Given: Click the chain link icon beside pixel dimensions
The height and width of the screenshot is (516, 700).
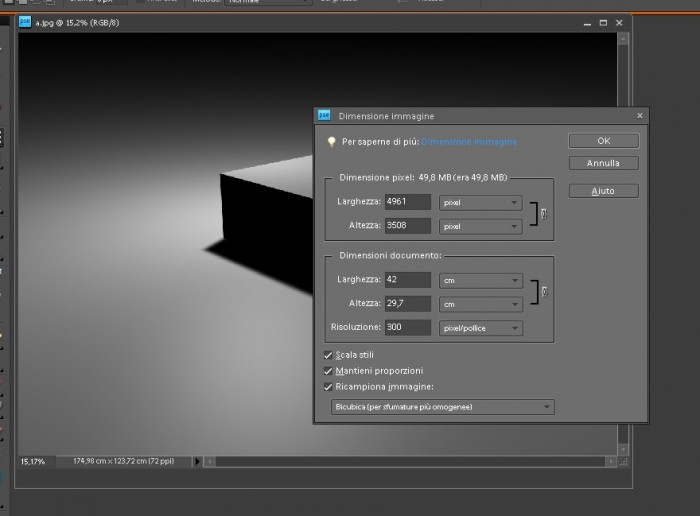Looking at the screenshot, I should (x=543, y=214).
